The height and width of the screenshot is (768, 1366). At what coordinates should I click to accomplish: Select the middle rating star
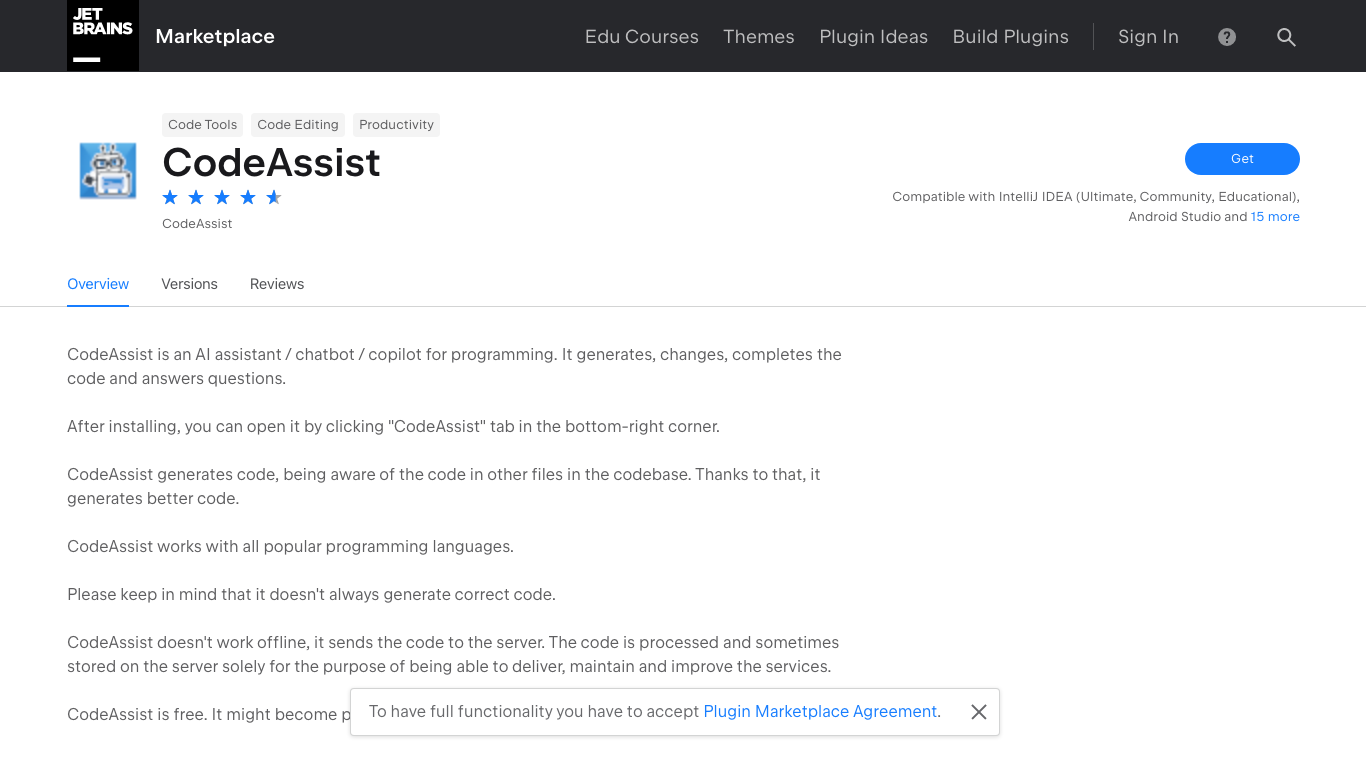pos(222,197)
